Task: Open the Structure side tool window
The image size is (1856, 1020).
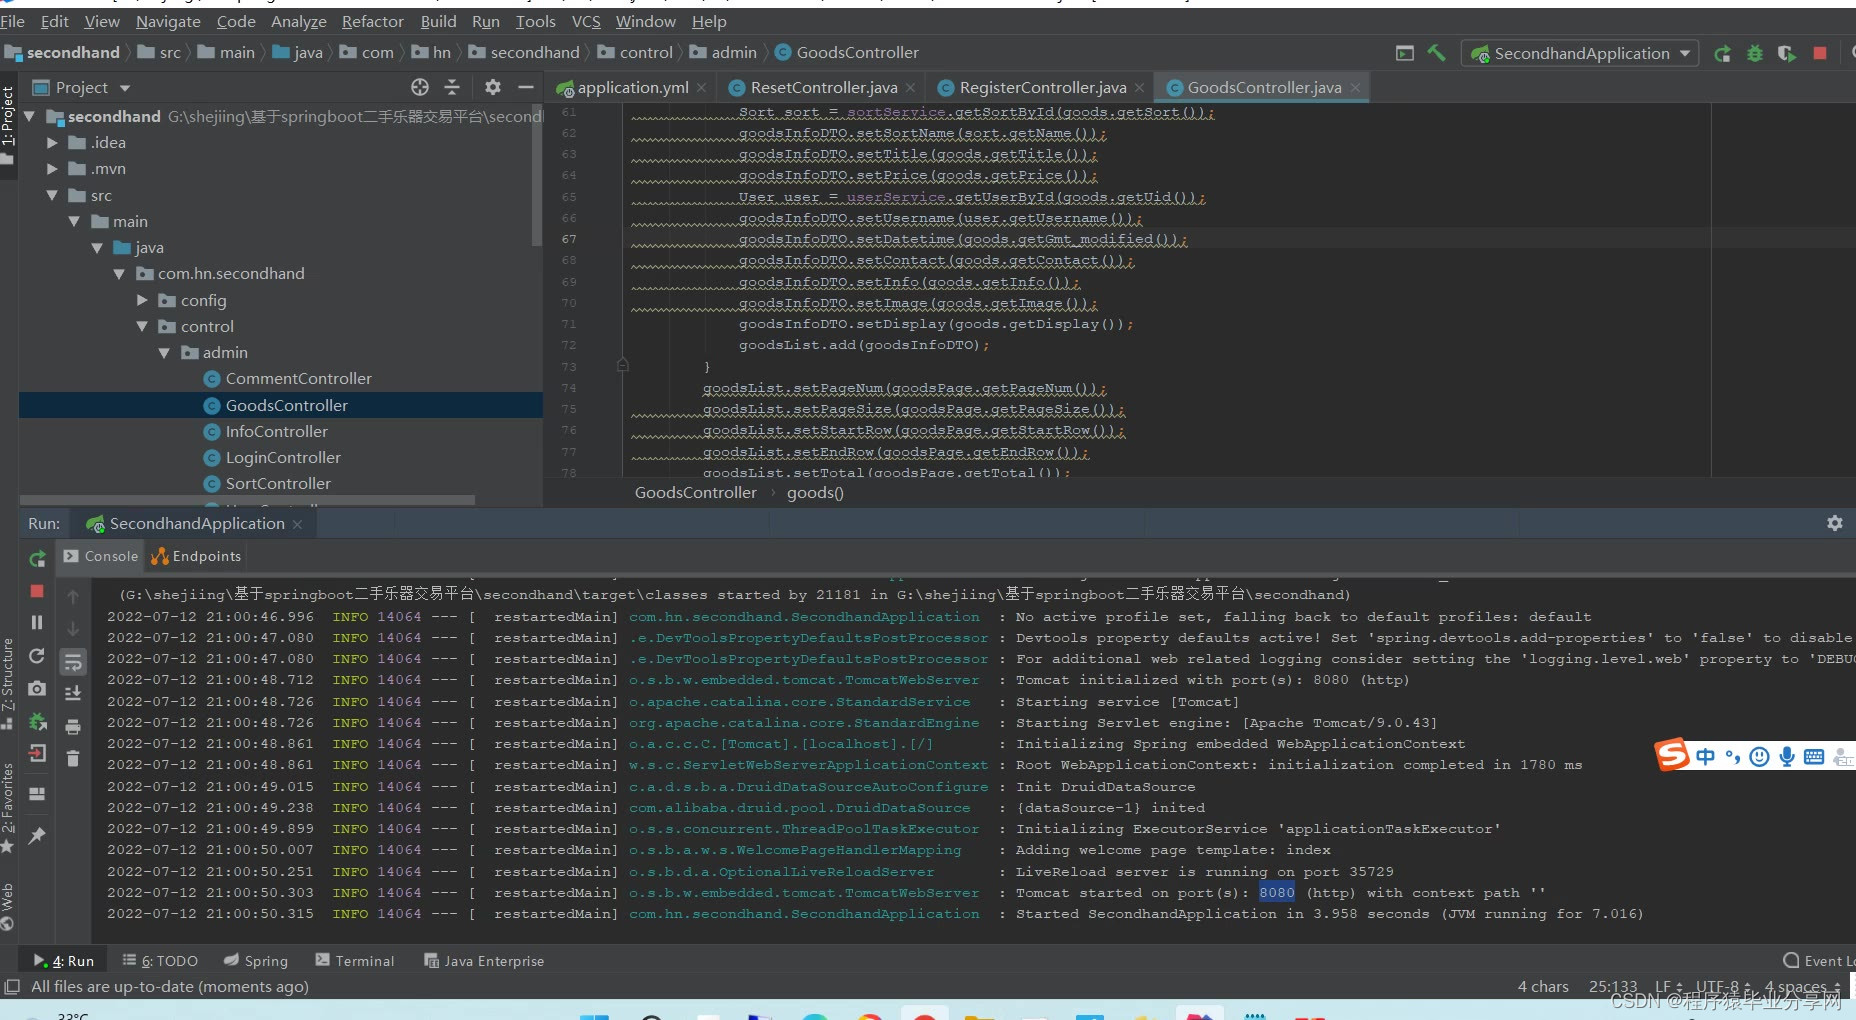Action: 8,682
